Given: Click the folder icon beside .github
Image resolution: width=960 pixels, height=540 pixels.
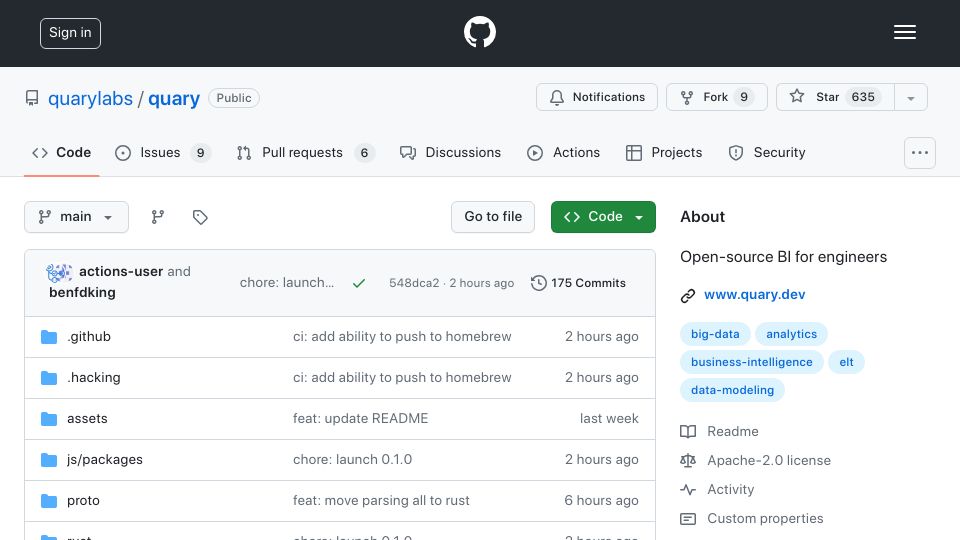Looking at the screenshot, I should [49, 337].
